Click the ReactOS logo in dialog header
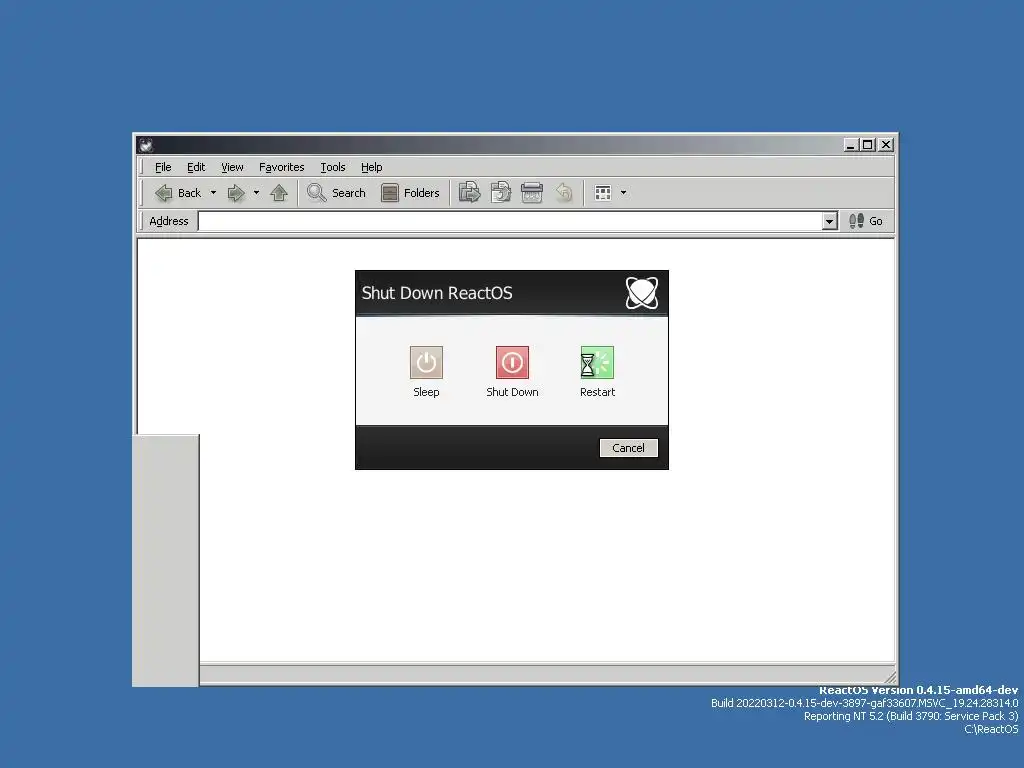Image resolution: width=1024 pixels, height=768 pixels. [x=641, y=293]
